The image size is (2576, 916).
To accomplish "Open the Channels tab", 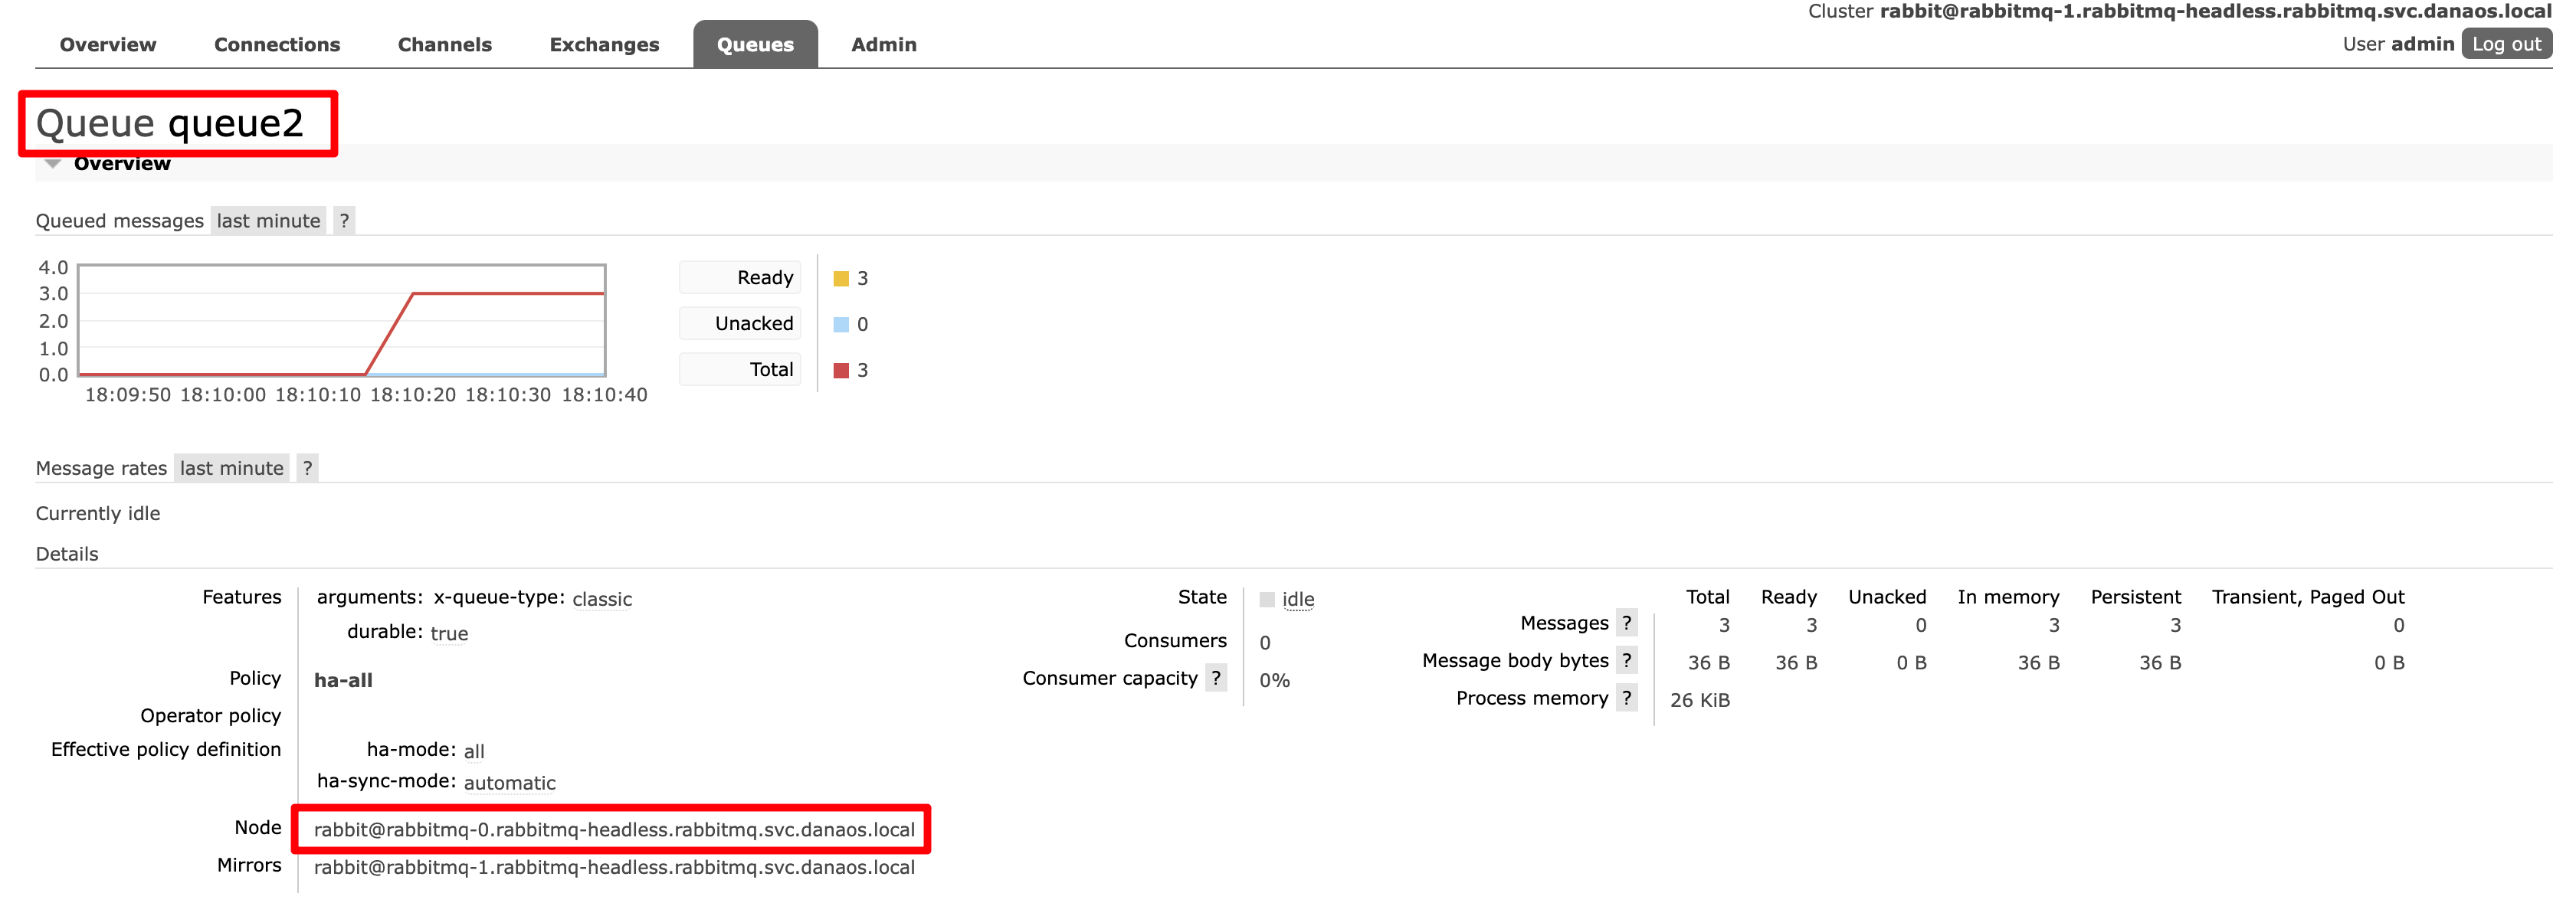I will point(444,45).
